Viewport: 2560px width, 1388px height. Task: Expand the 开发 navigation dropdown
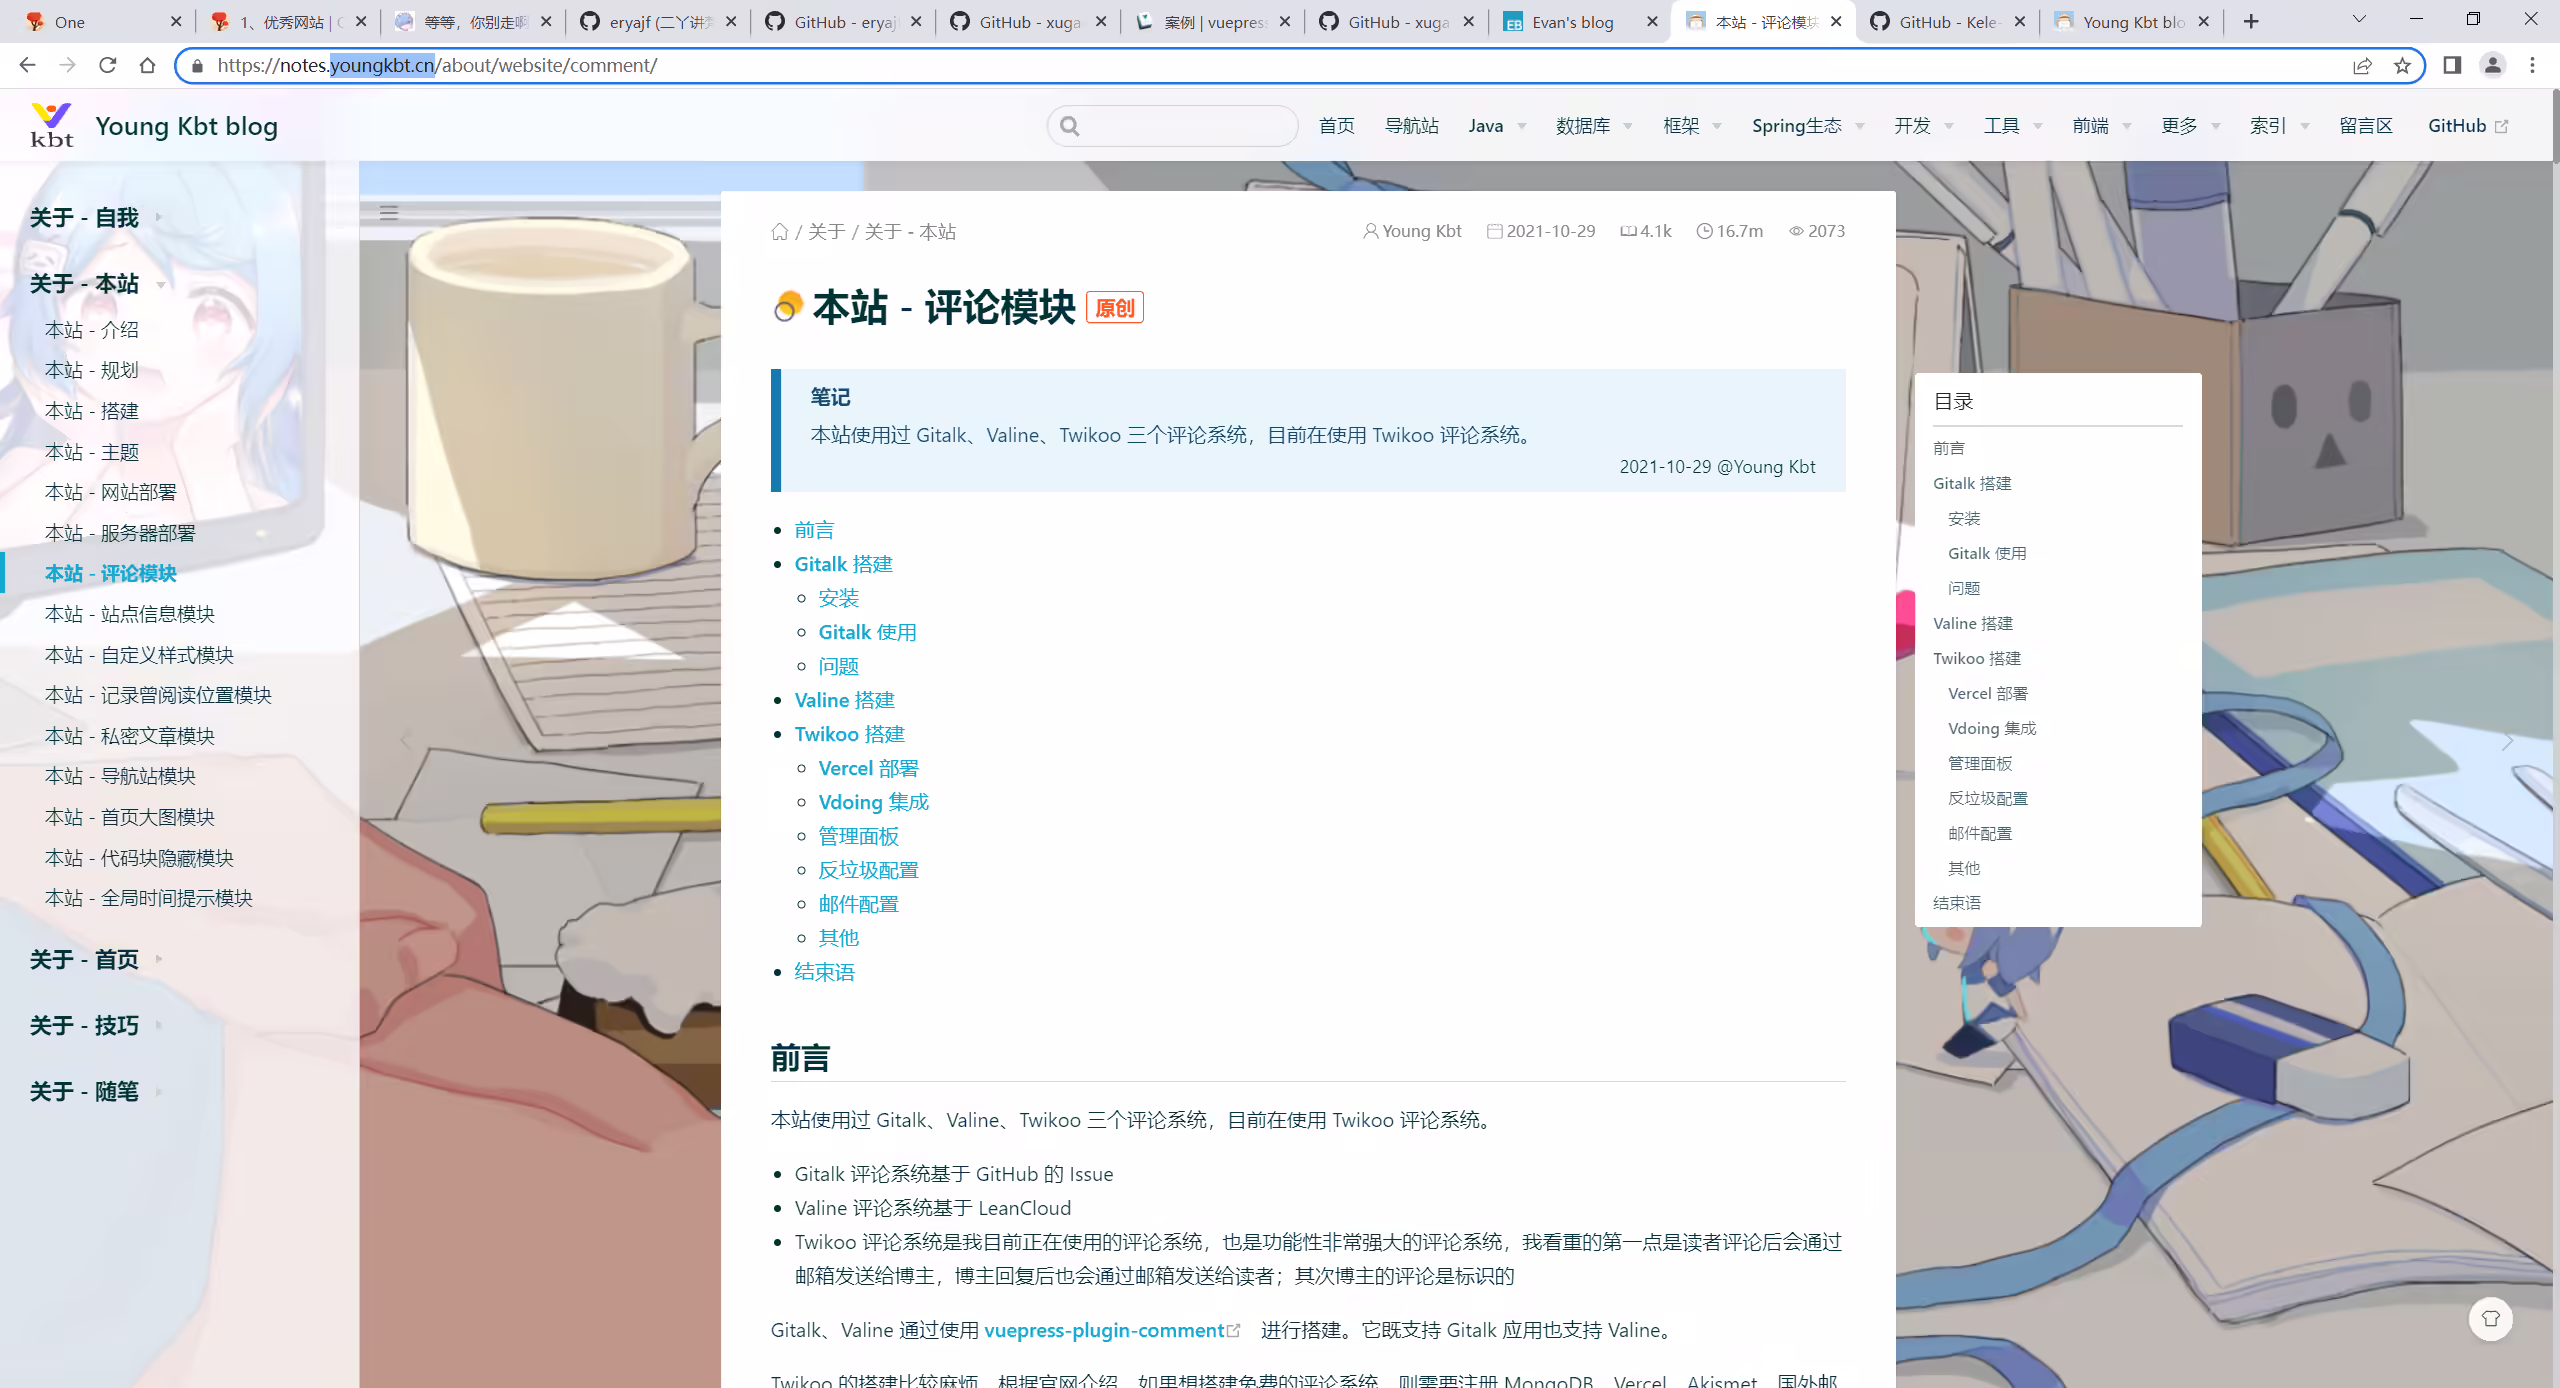click(x=1923, y=126)
